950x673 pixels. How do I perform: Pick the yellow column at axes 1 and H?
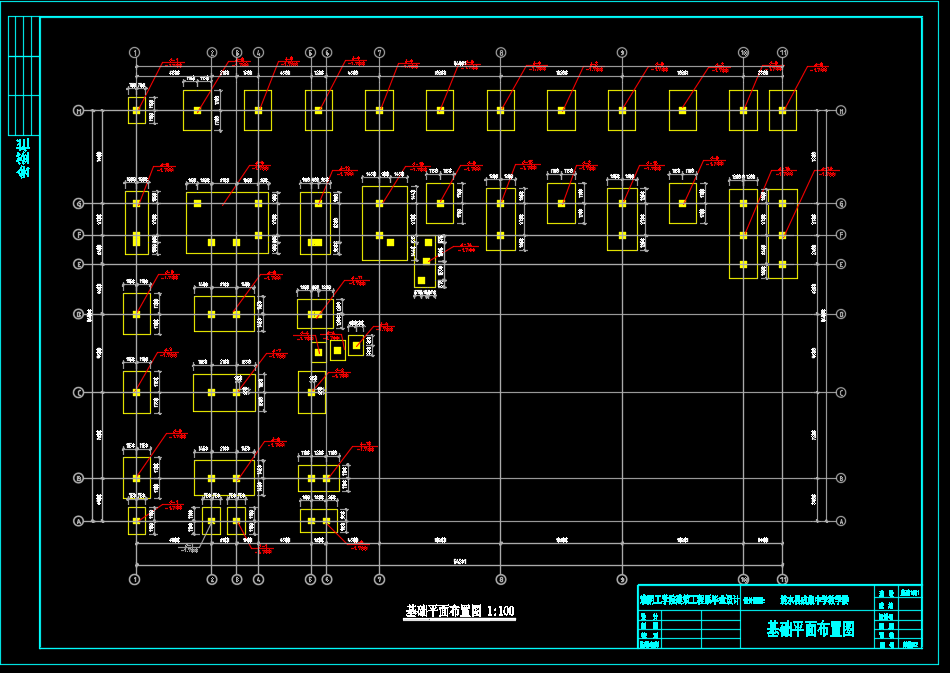click(136, 111)
